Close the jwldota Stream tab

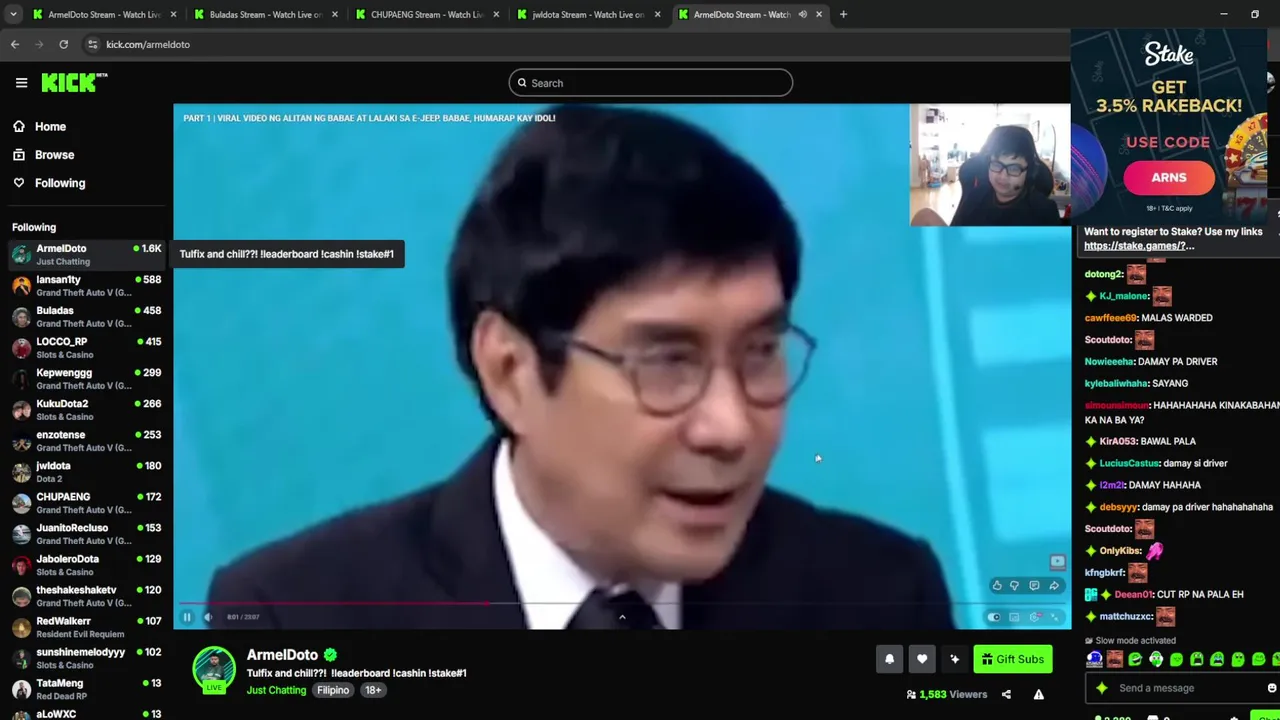[657, 14]
